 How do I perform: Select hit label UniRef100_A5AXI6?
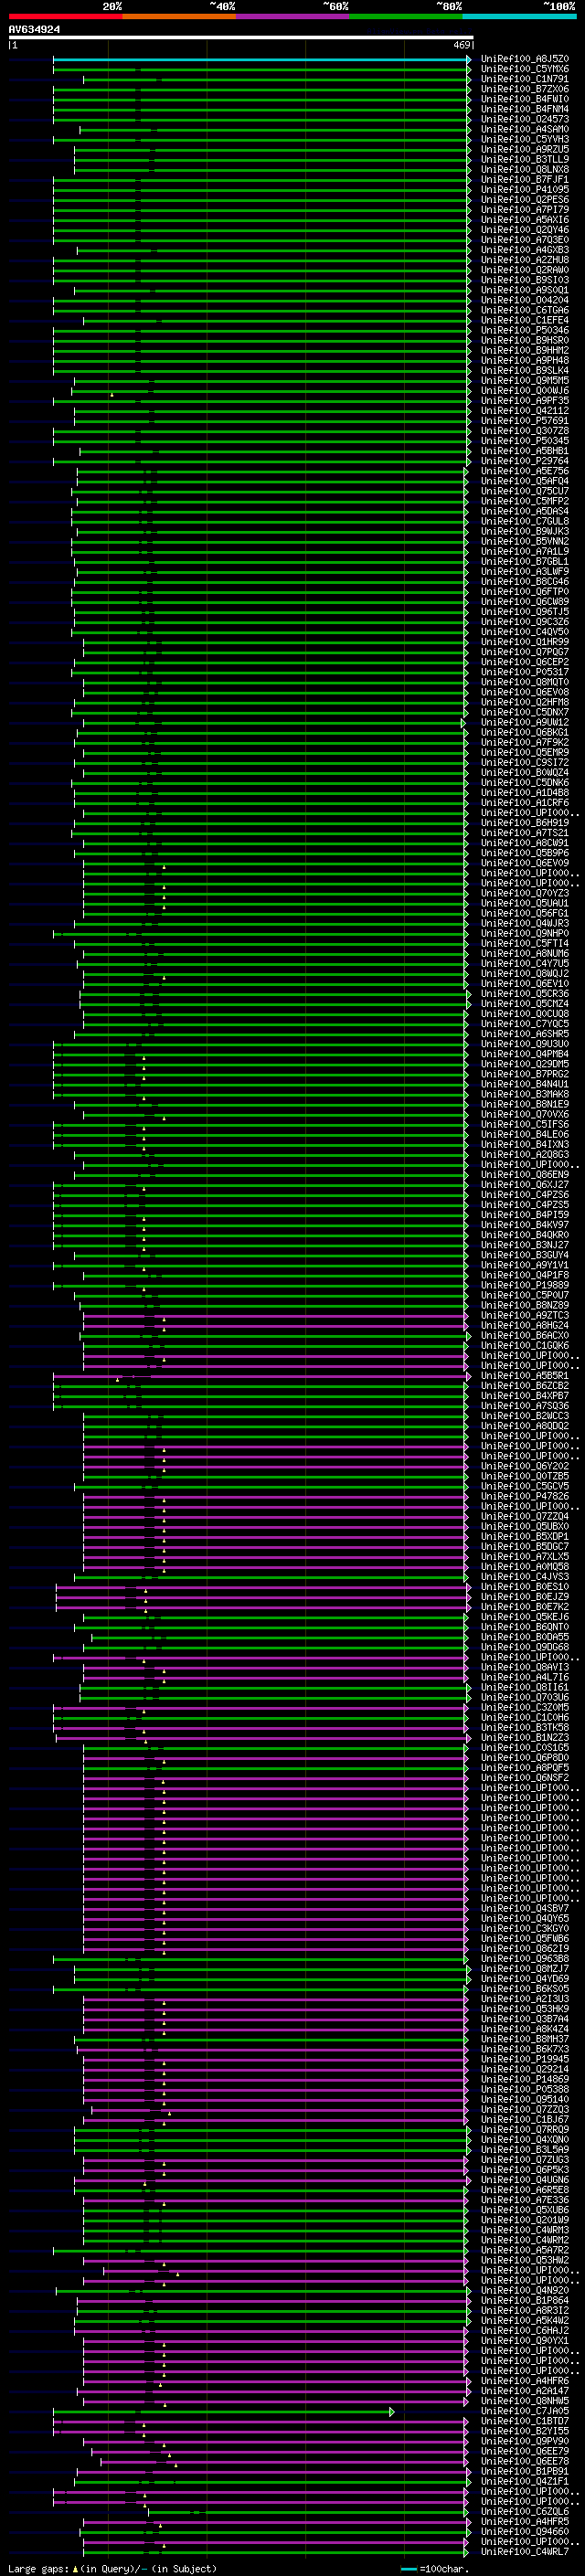tap(524, 219)
